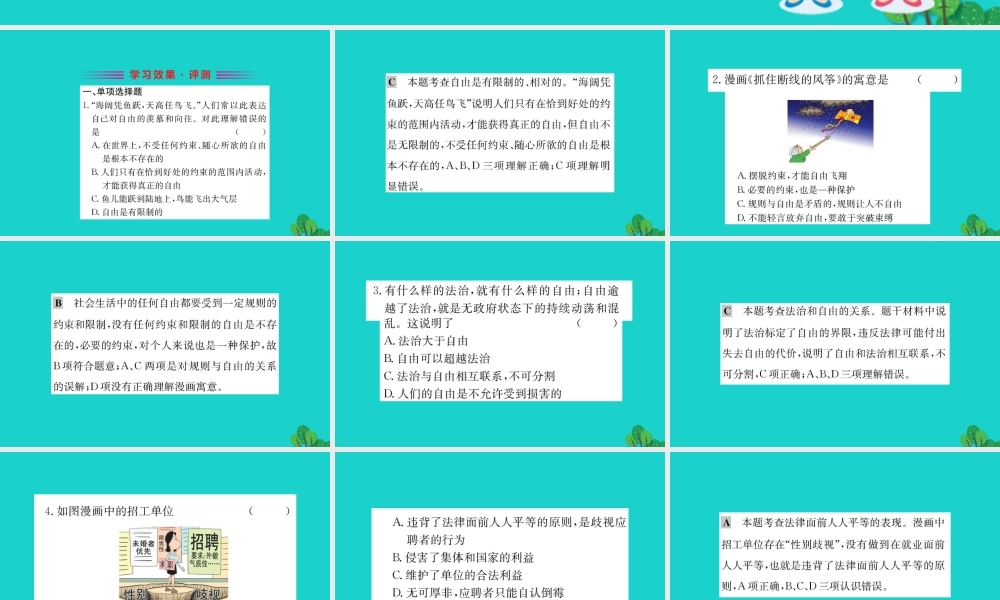Click the heading text 一、单项选择题
Viewport: 1000px width, 600px height.
tap(113, 92)
